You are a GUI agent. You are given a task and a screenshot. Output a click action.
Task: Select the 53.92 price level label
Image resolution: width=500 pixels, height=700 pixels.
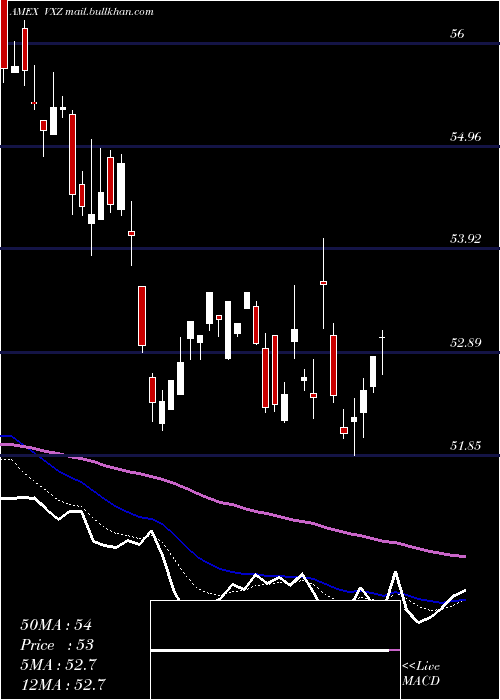(x=465, y=239)
